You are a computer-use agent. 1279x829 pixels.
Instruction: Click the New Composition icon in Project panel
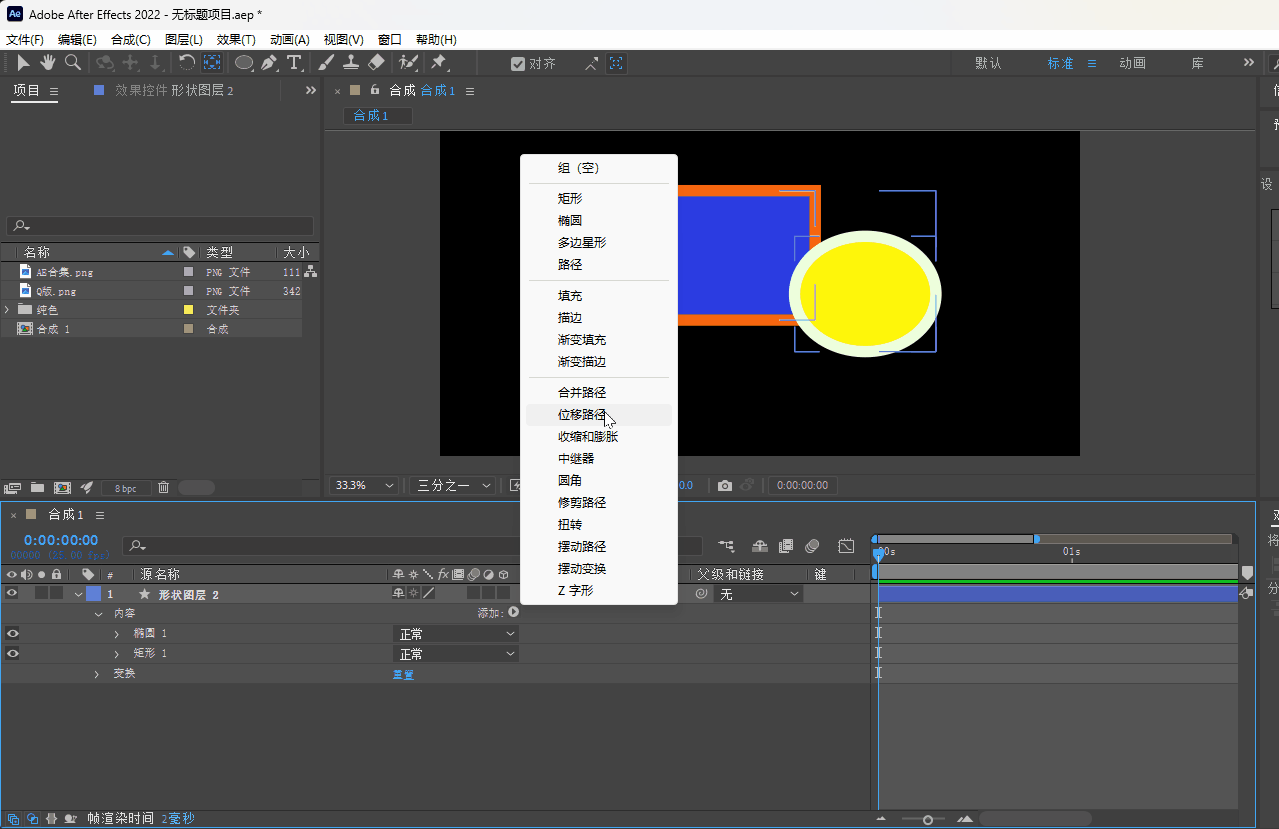point(62,487)
